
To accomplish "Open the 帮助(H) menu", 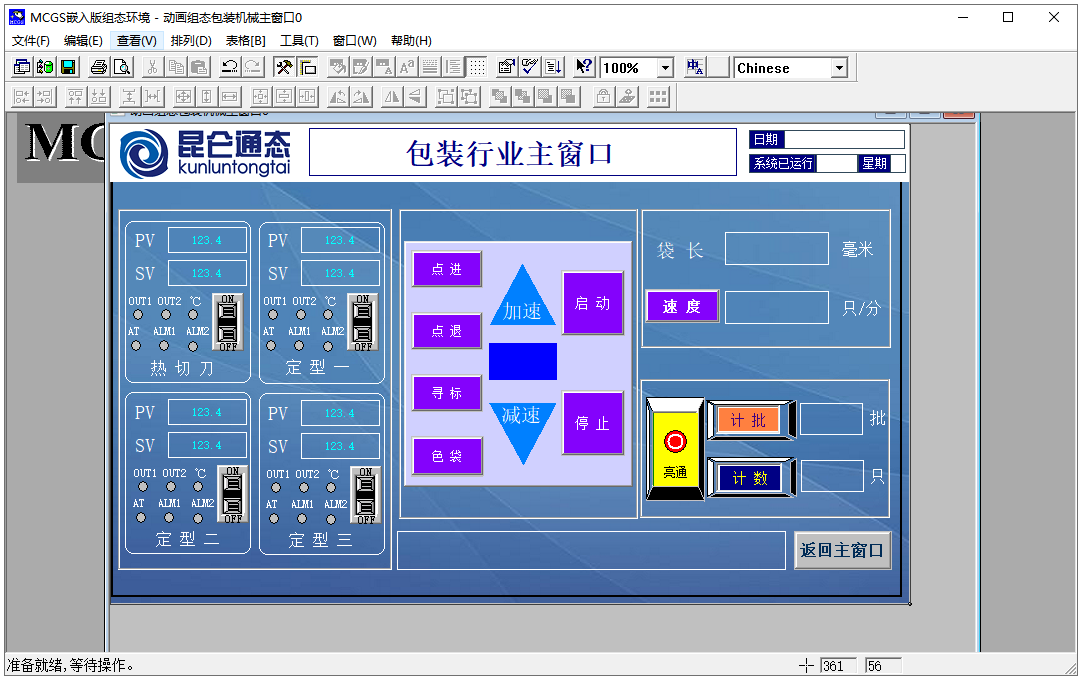I will point(411,41).
